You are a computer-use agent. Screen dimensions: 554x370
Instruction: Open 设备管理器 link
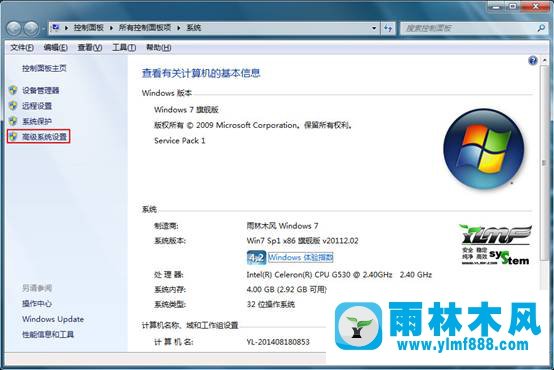click(x=41, y=90)
